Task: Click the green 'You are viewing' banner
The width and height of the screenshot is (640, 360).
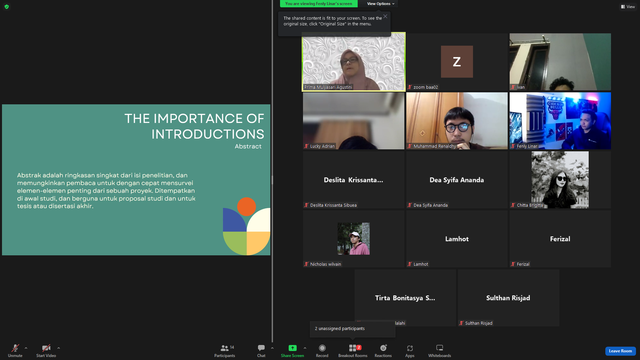Action: [x=319, y=4]
